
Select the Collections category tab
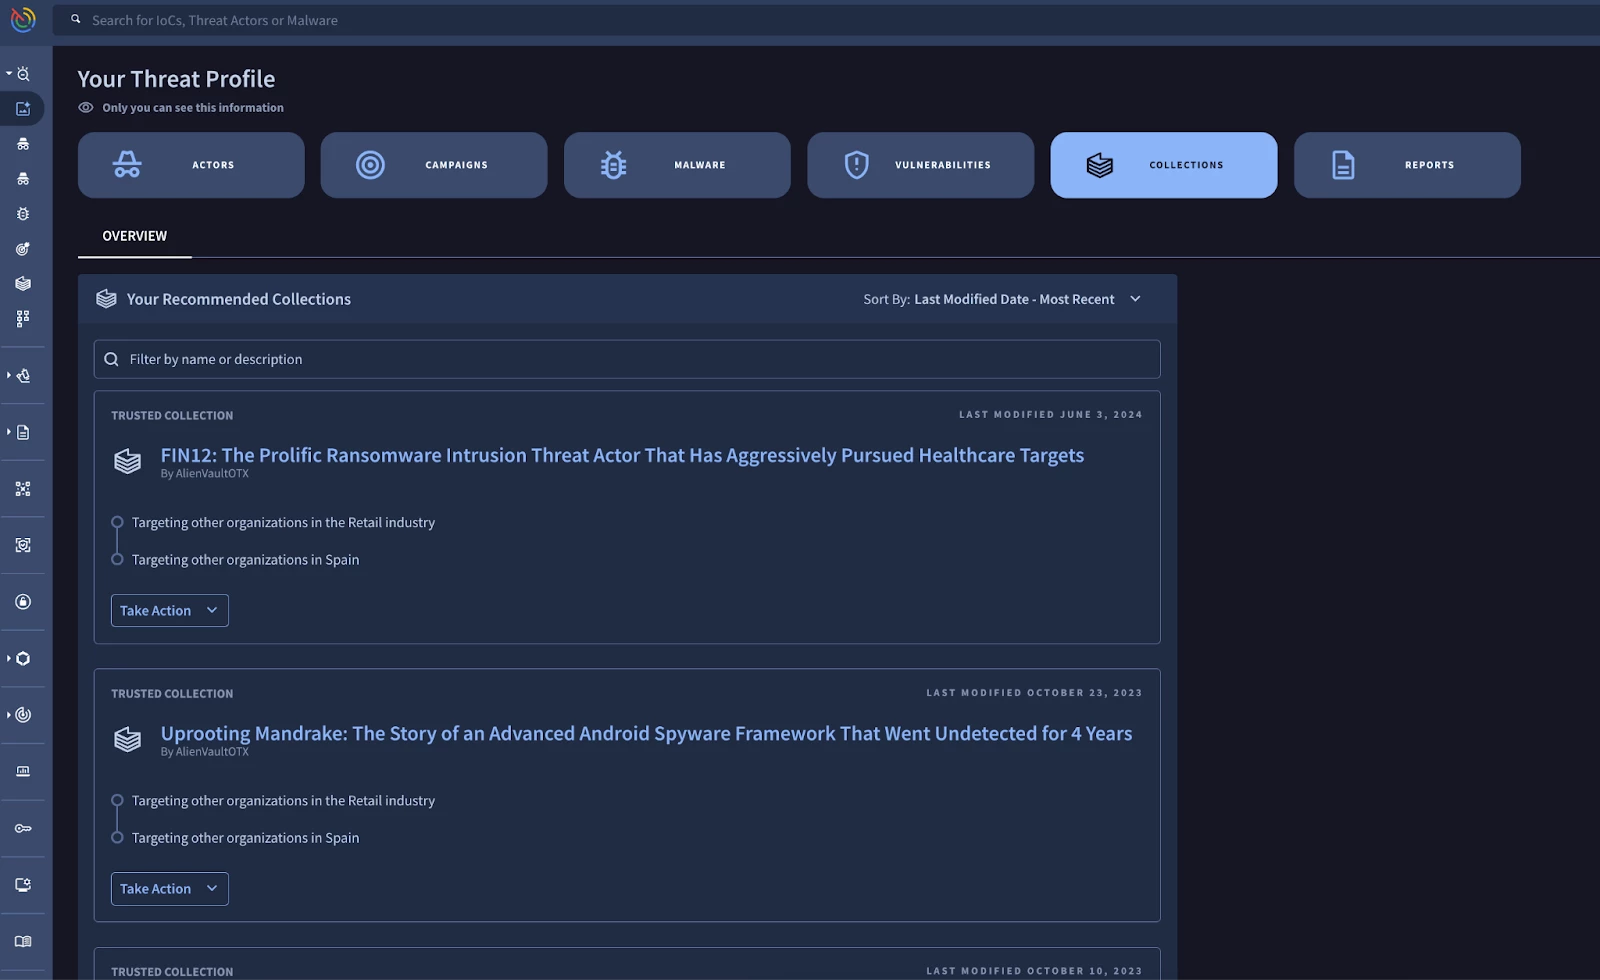coord(1164,165)
